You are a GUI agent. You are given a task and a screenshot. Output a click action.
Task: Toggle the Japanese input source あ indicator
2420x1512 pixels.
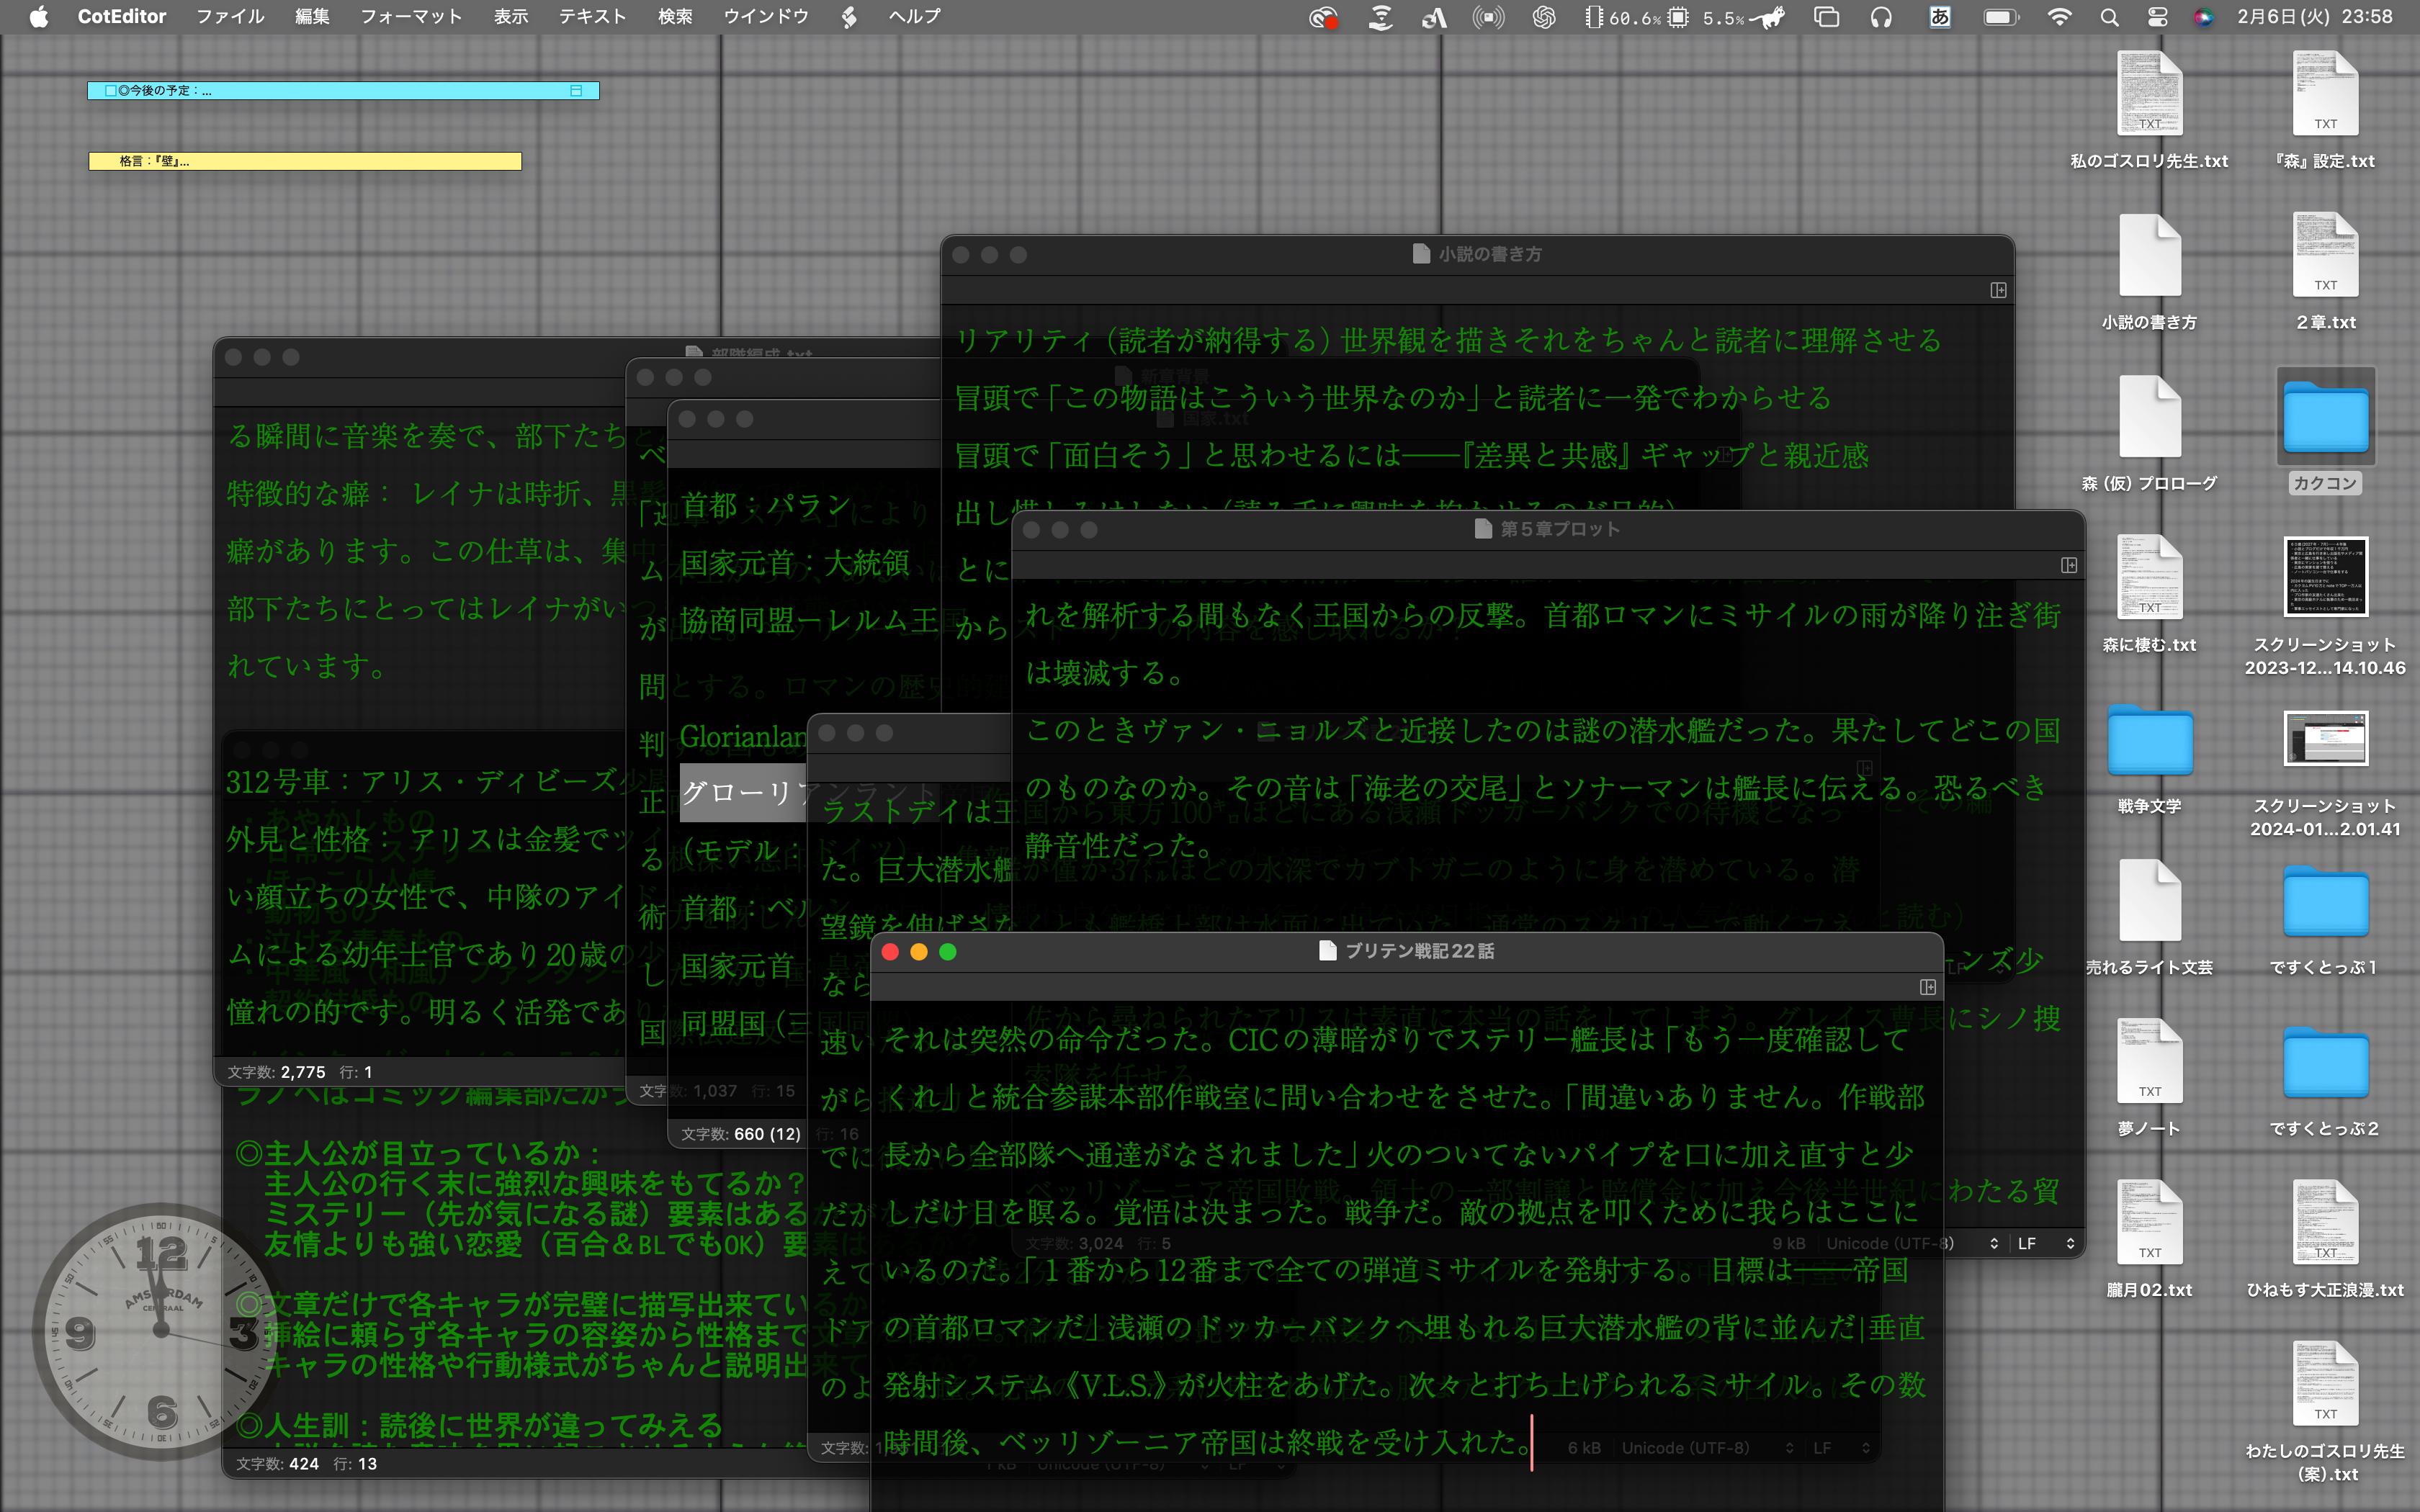point(1939,17)
